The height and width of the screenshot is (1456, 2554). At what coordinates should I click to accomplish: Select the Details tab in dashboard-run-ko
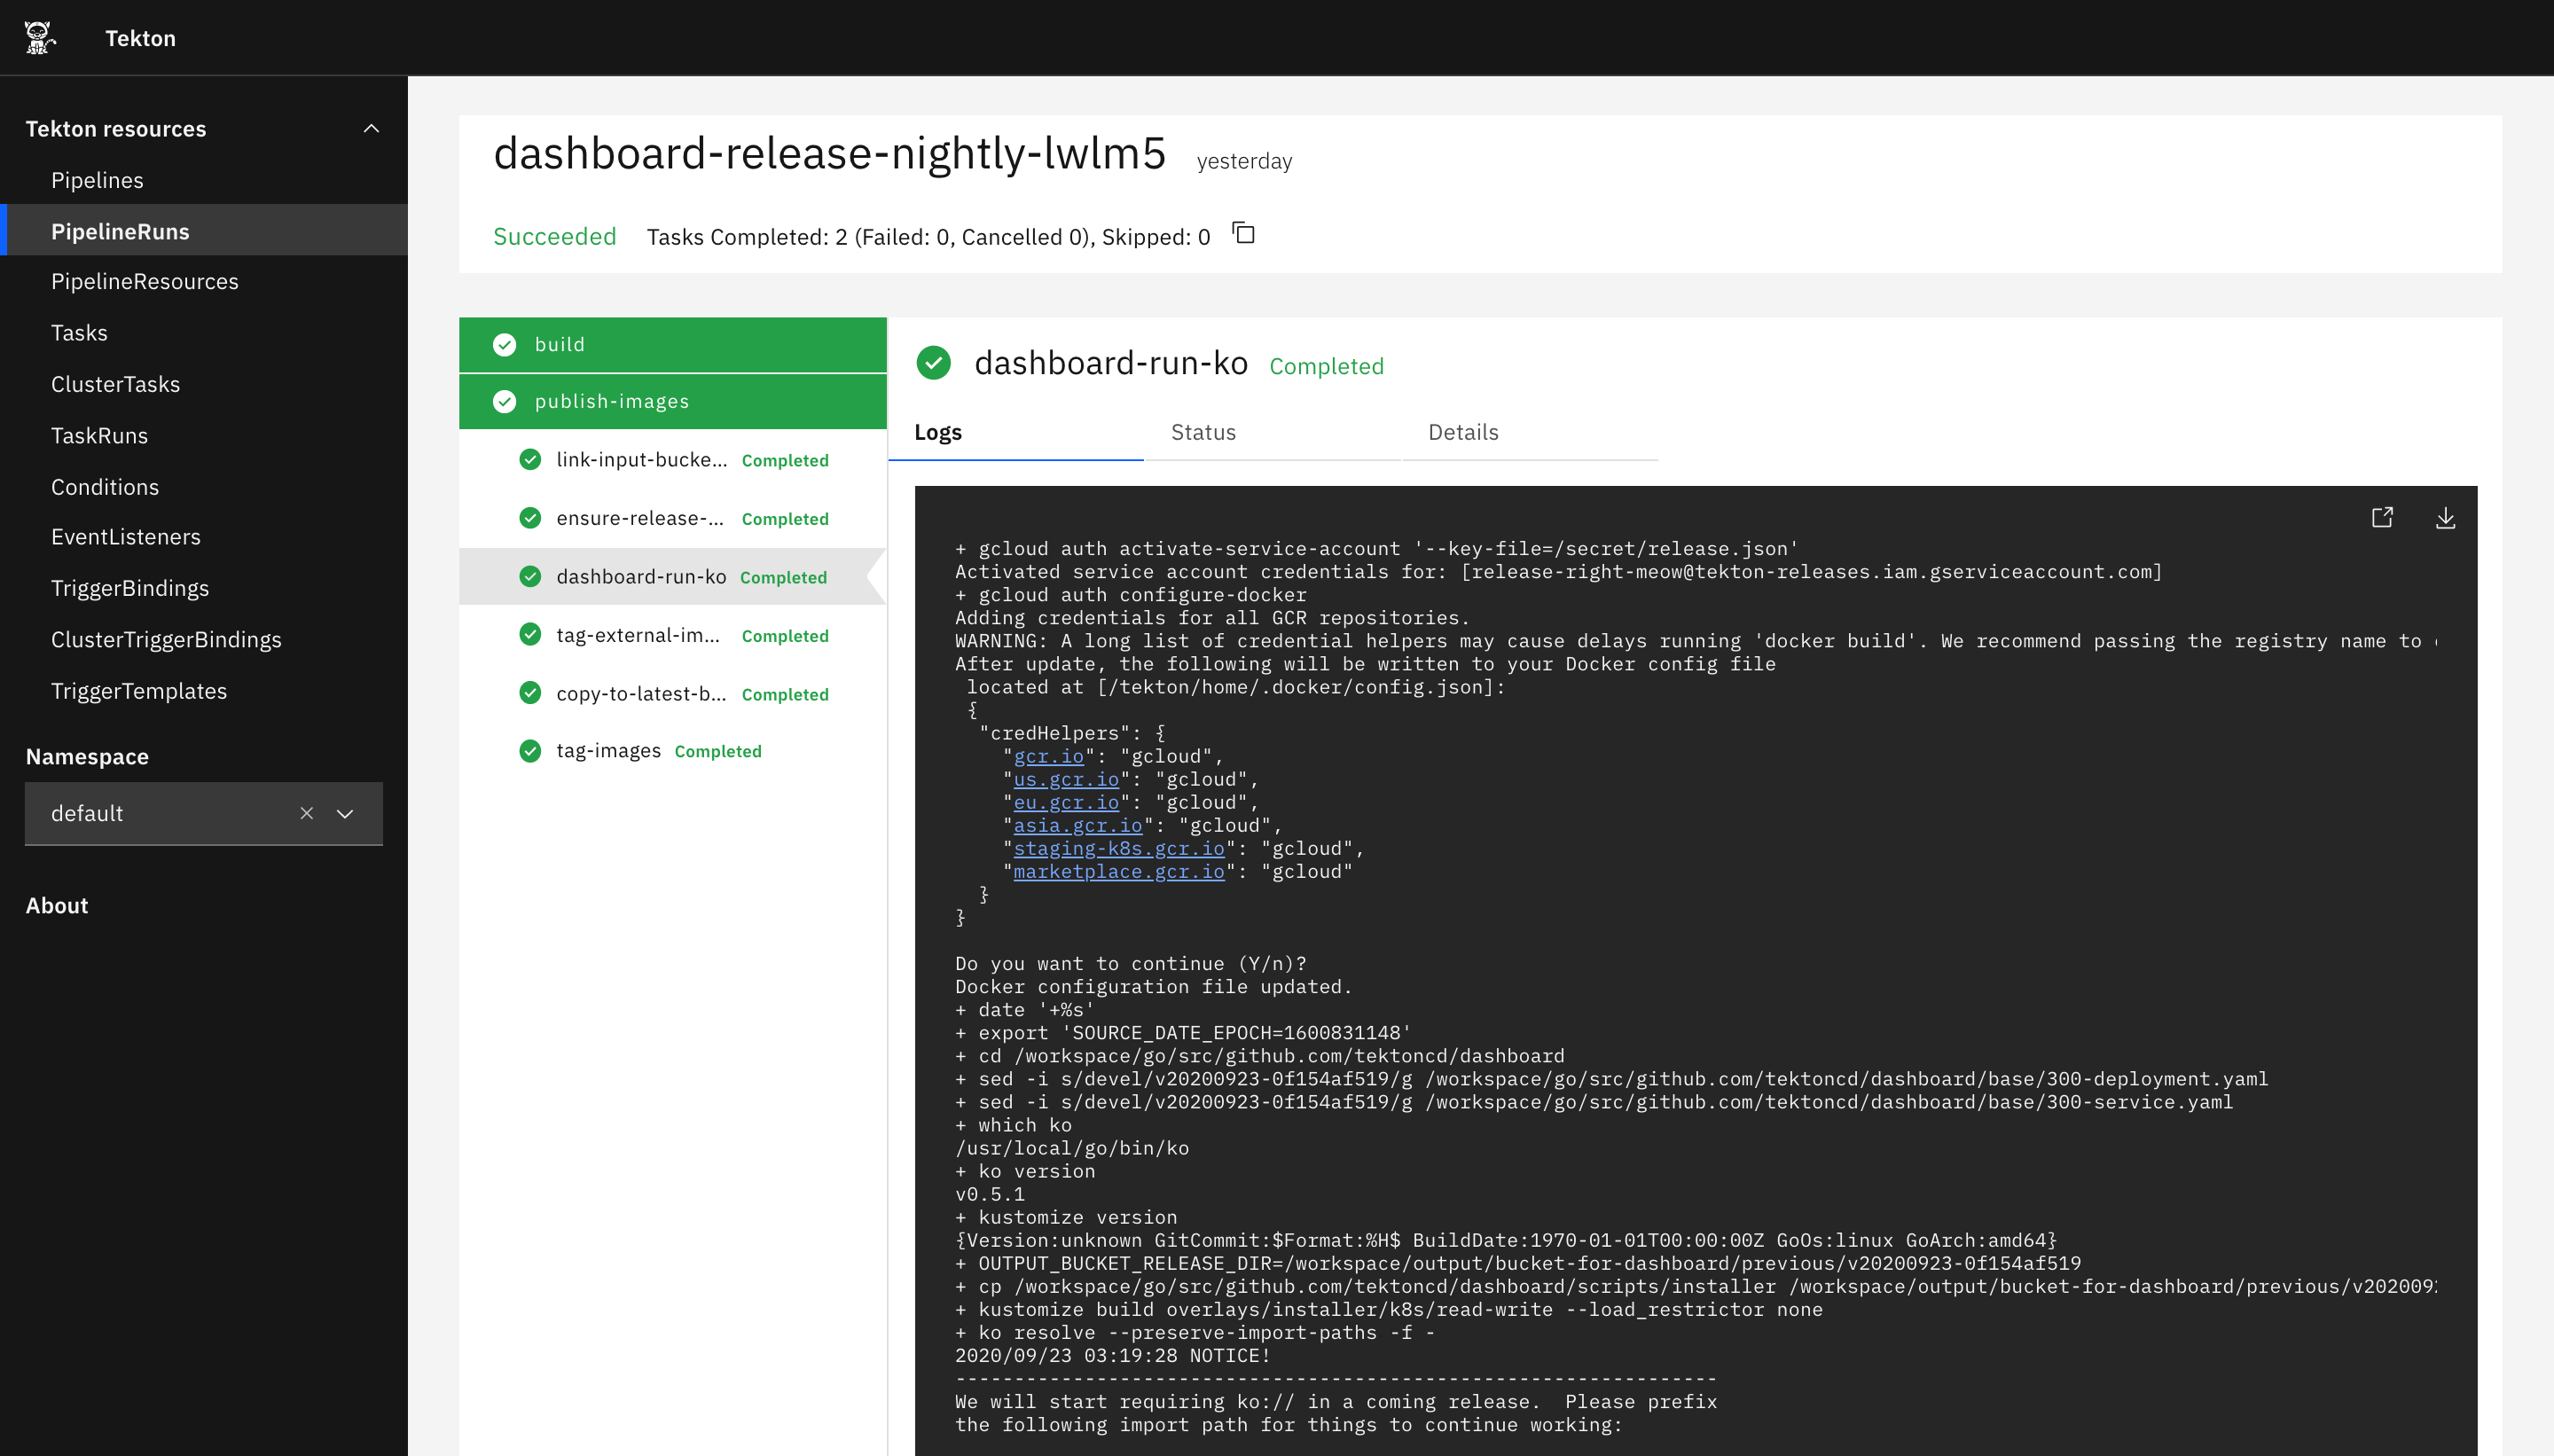coord(1463,432)
